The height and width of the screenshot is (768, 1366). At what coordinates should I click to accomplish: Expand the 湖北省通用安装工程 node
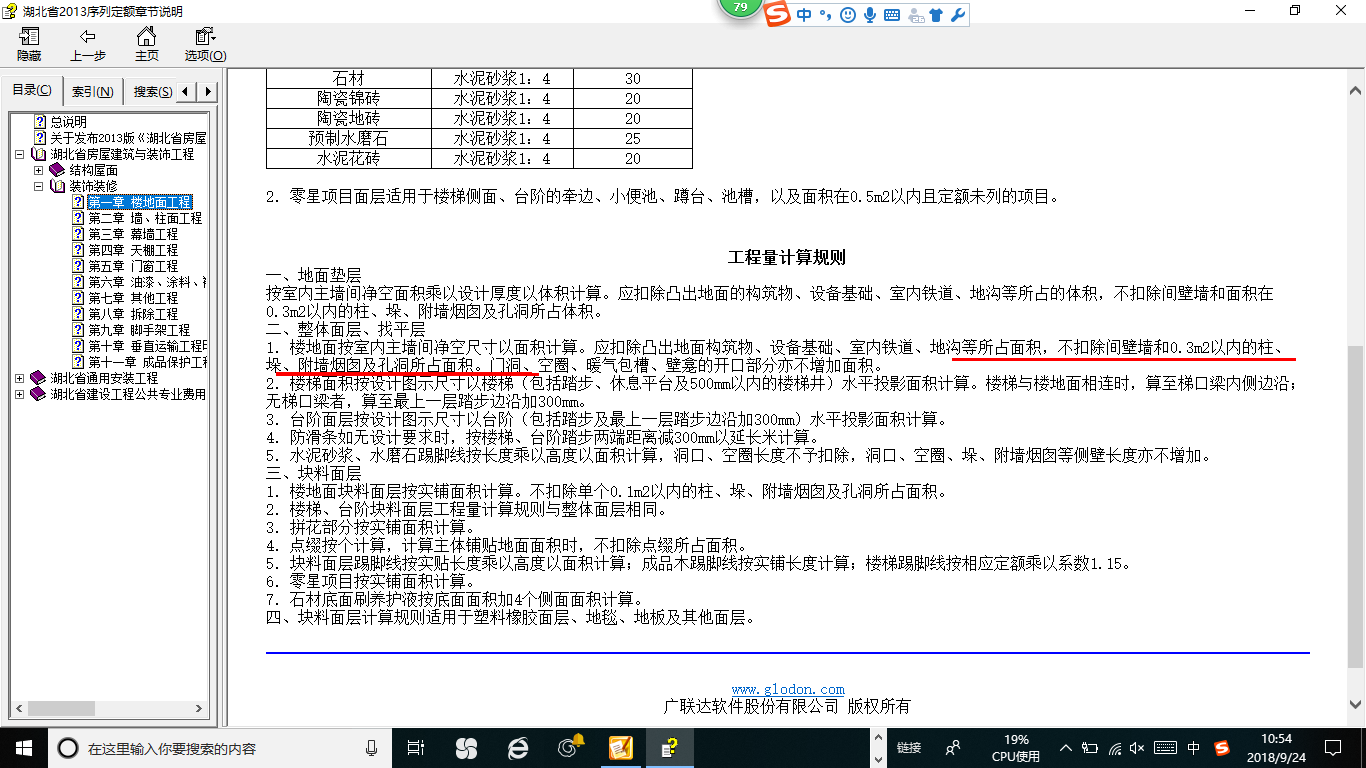pyautogui.click(x=21, y=379)
